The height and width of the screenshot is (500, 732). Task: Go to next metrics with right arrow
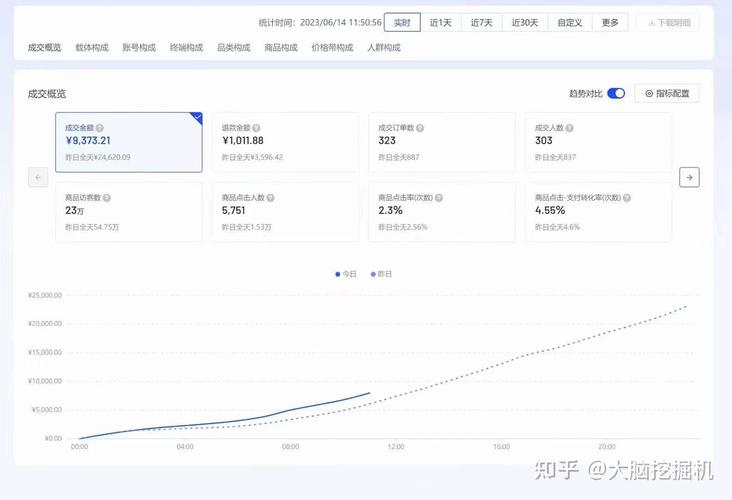(x=689, y=177)
